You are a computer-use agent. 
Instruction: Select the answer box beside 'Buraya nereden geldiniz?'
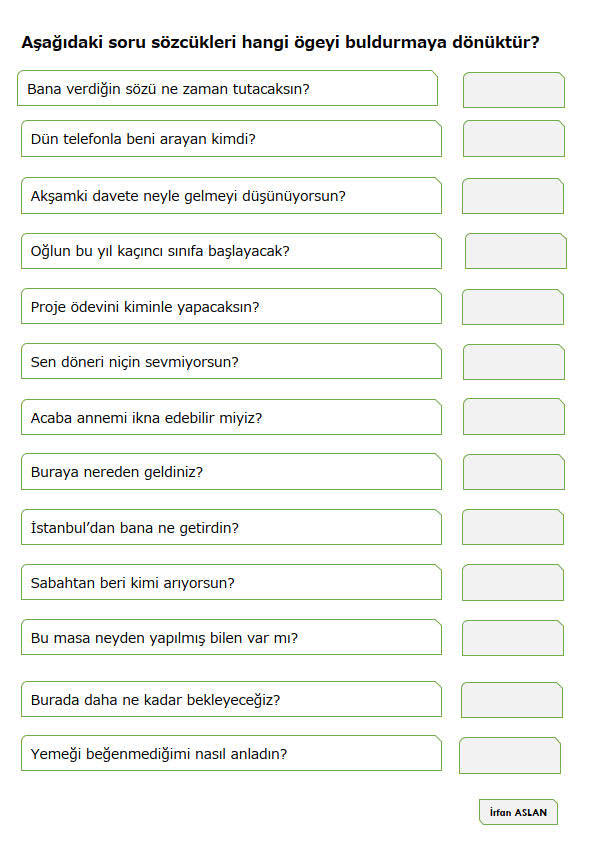tap(514, 472)
